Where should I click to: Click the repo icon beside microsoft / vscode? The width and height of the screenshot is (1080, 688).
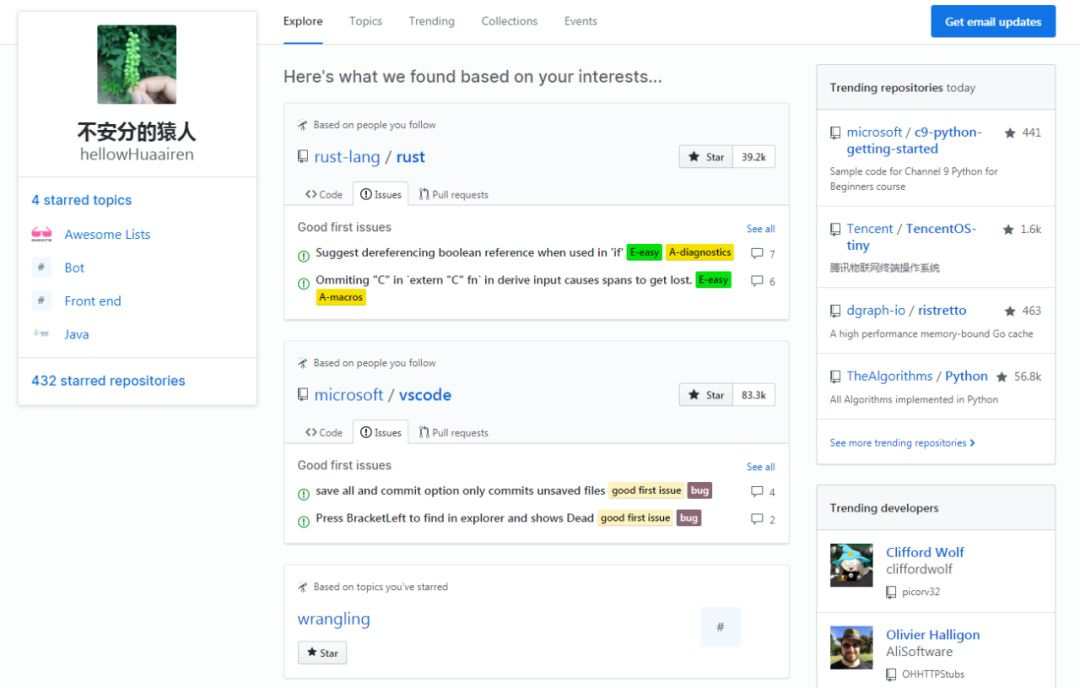[x=302, y=395]
